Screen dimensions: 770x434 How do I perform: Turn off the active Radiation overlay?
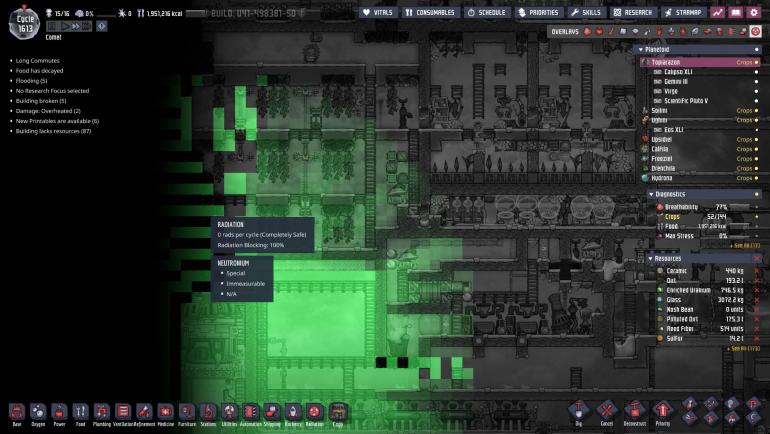755,31
